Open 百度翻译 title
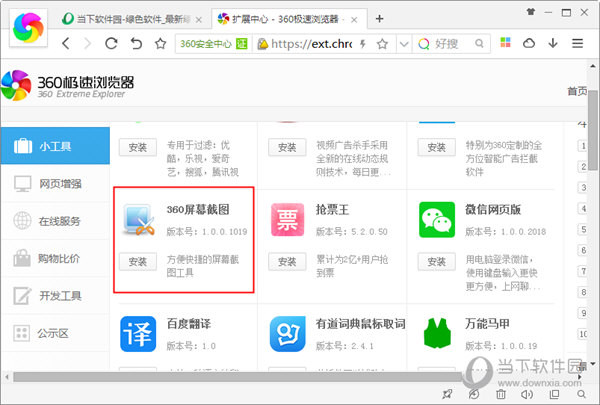The width and height of the screenshot is (600, 405). click(189, 324)
